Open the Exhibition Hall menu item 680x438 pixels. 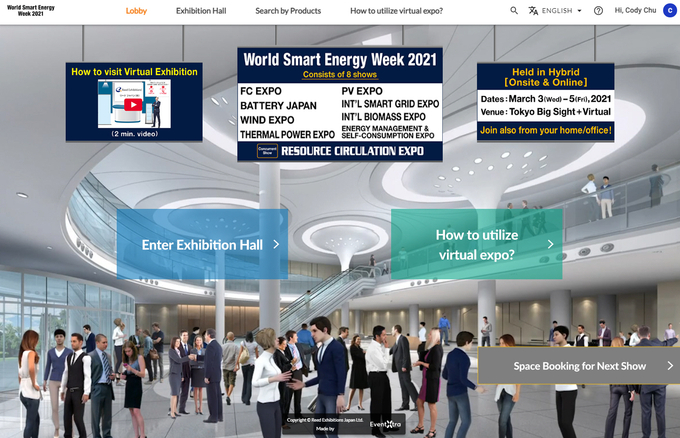(201, 11)
